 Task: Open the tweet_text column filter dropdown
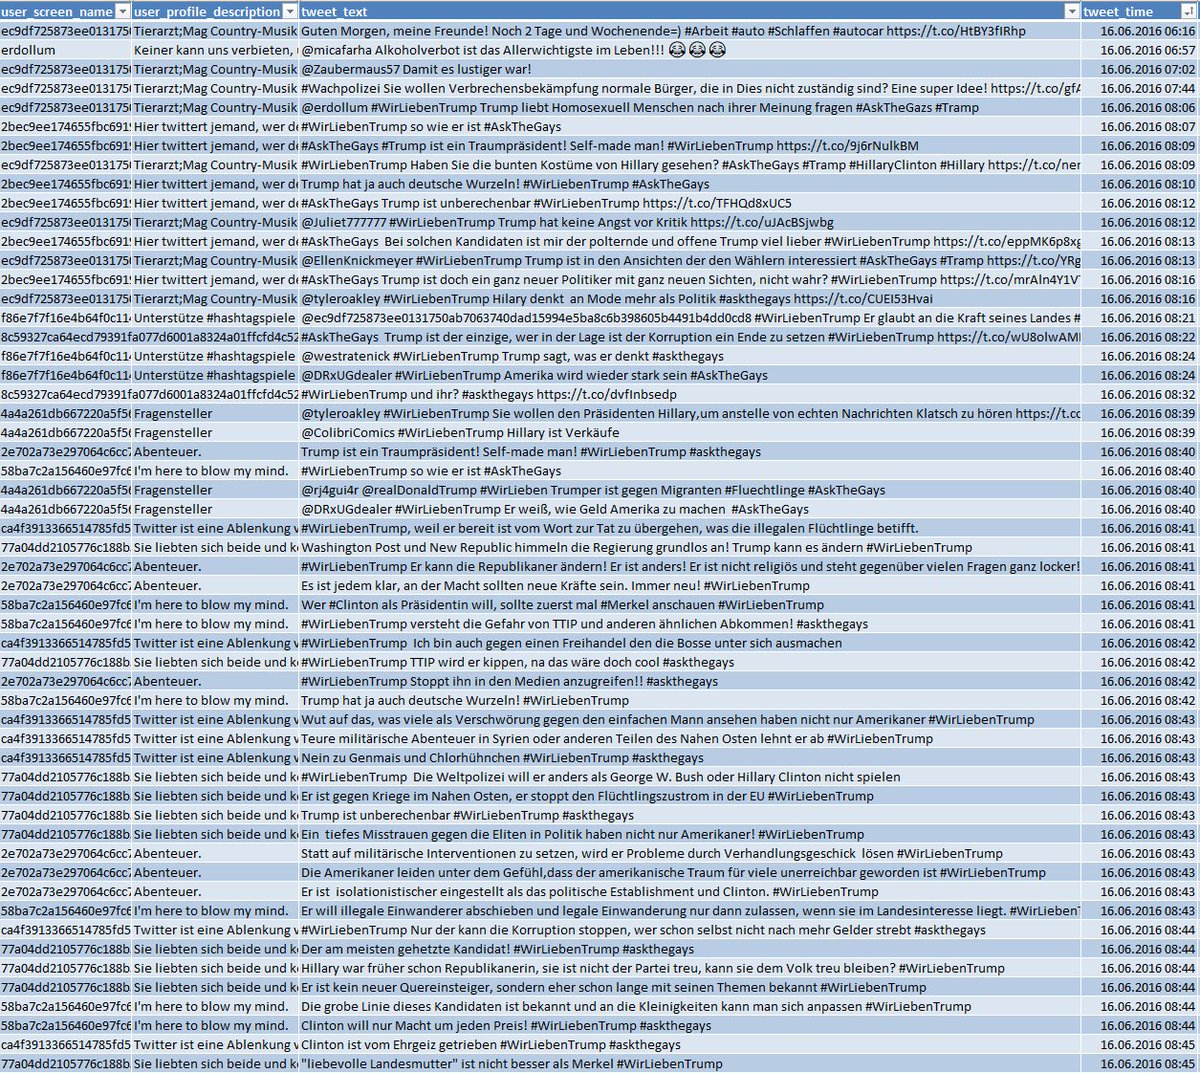[x=1072, y=12]
